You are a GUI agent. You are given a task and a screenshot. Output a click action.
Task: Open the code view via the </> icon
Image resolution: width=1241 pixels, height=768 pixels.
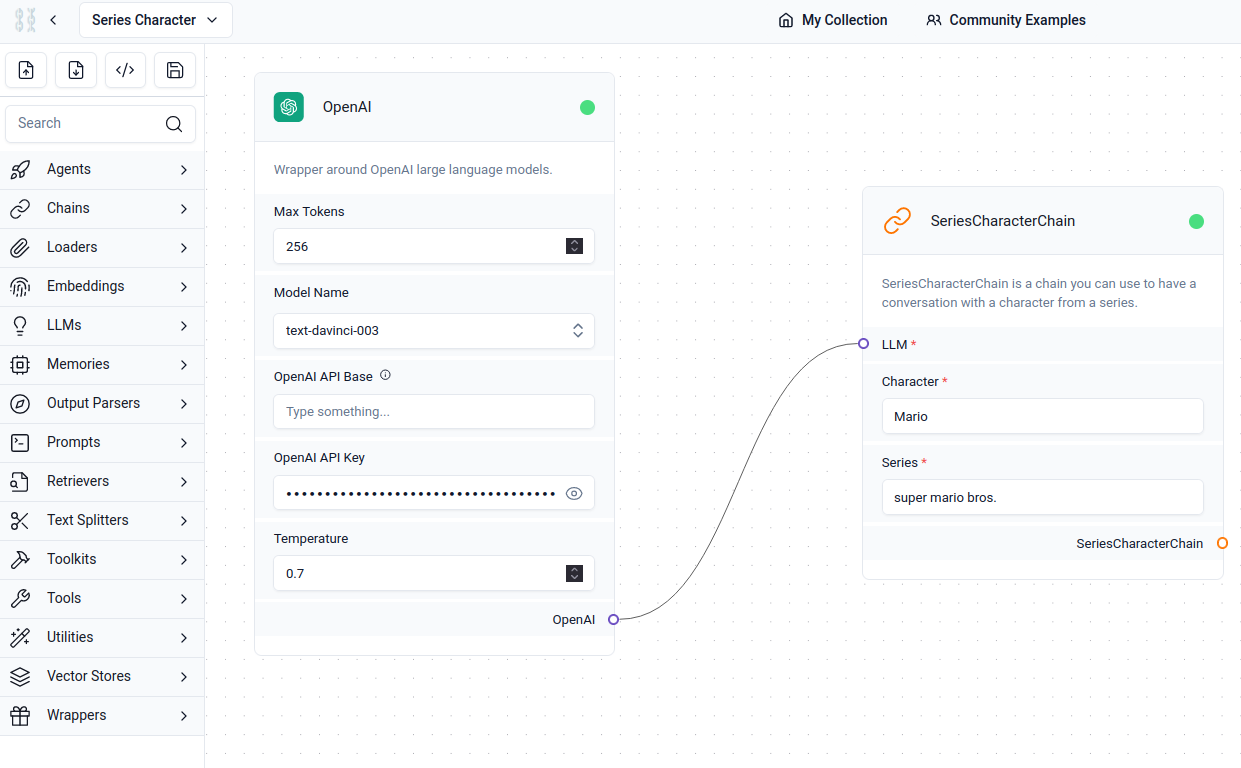pyautogui.click(x=124, y=70)
